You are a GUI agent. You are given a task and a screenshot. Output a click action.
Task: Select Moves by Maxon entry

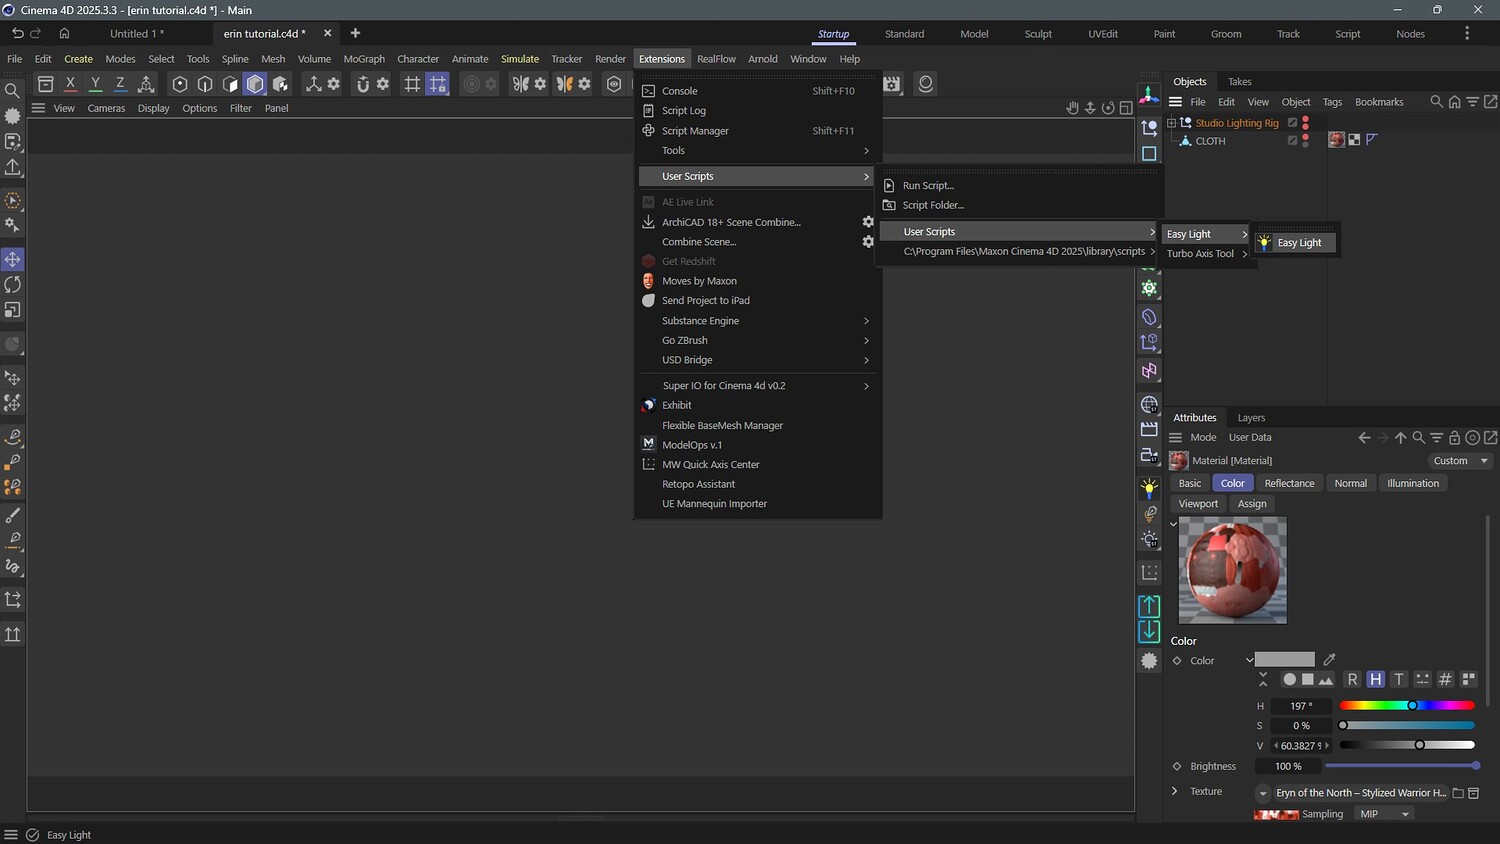tap(758, 281)
